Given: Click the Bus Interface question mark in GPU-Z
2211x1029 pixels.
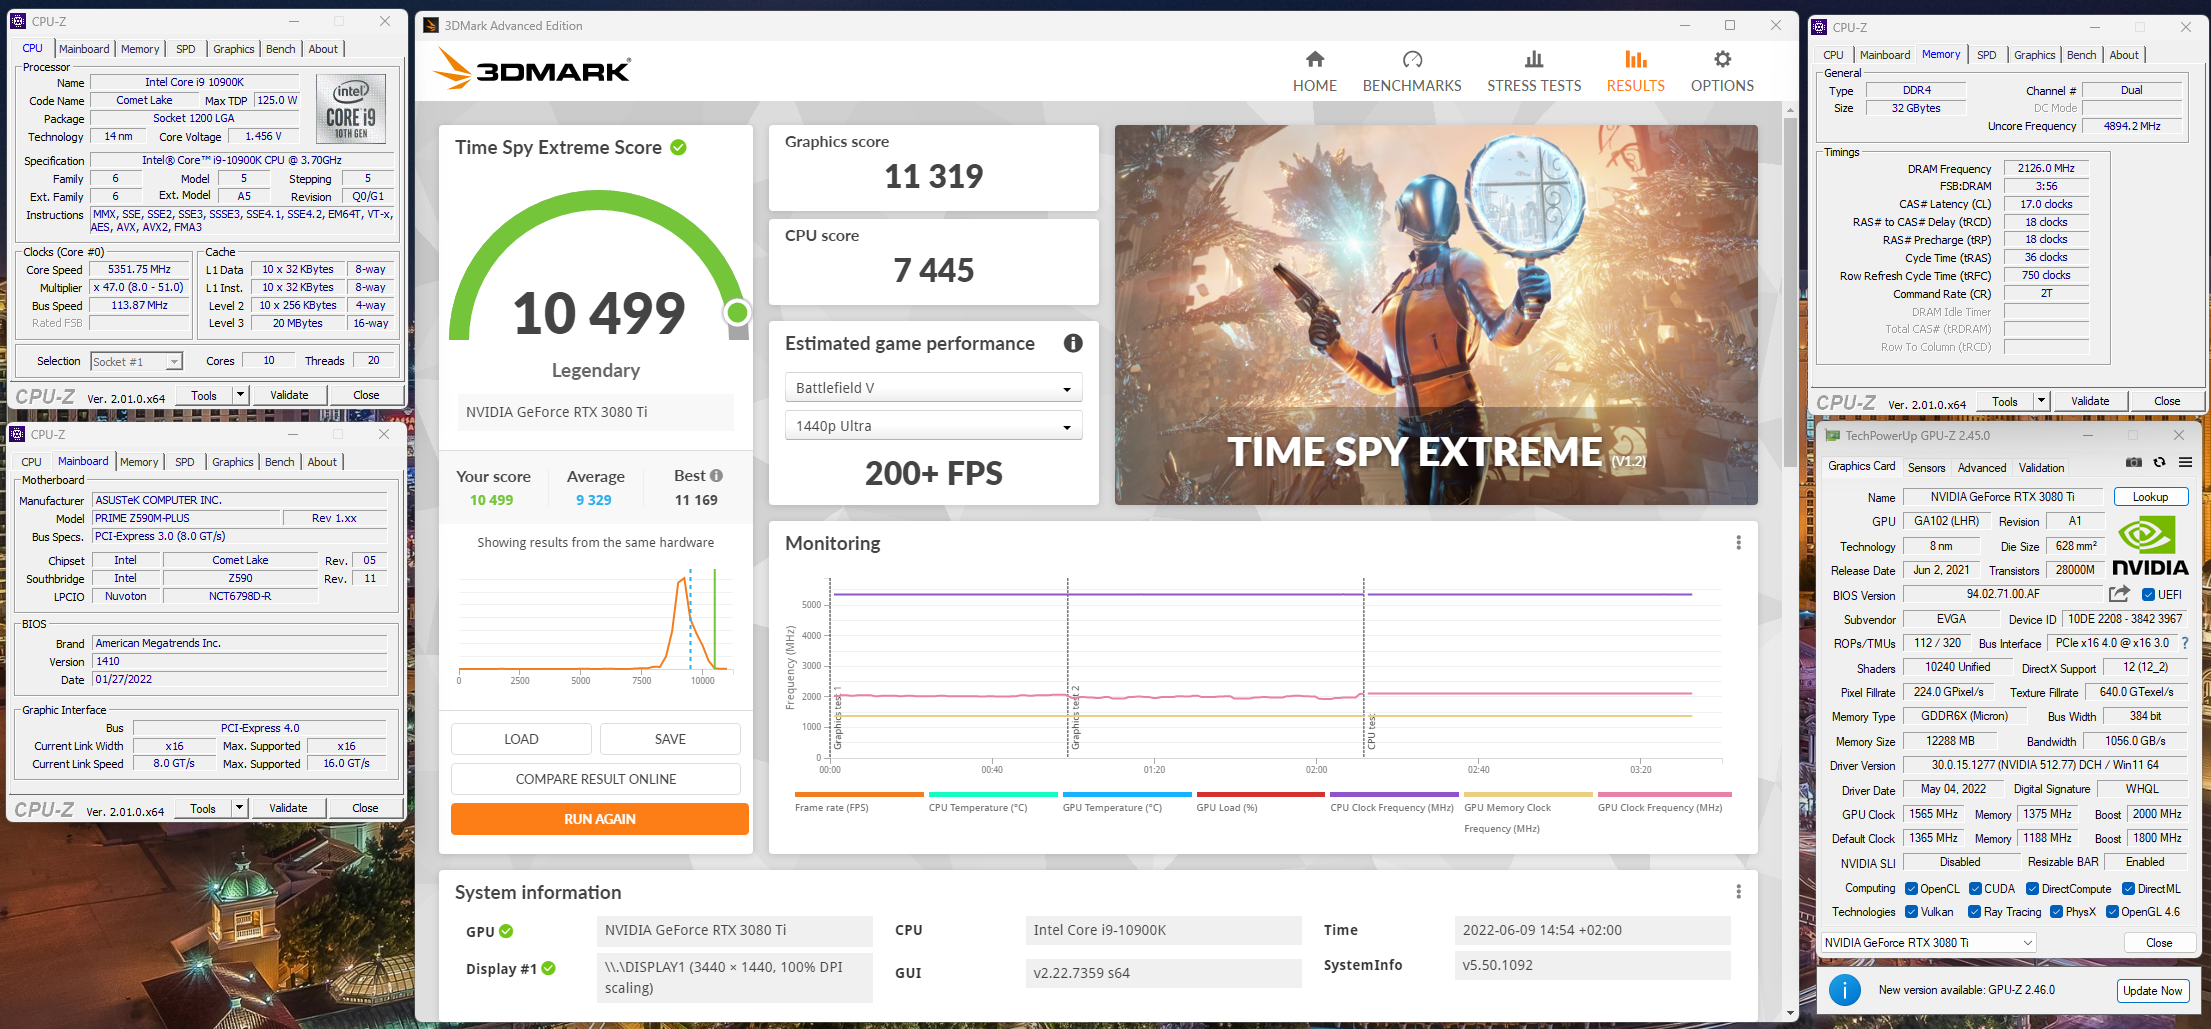Looking at the screenshot, I should point(2185,644).
